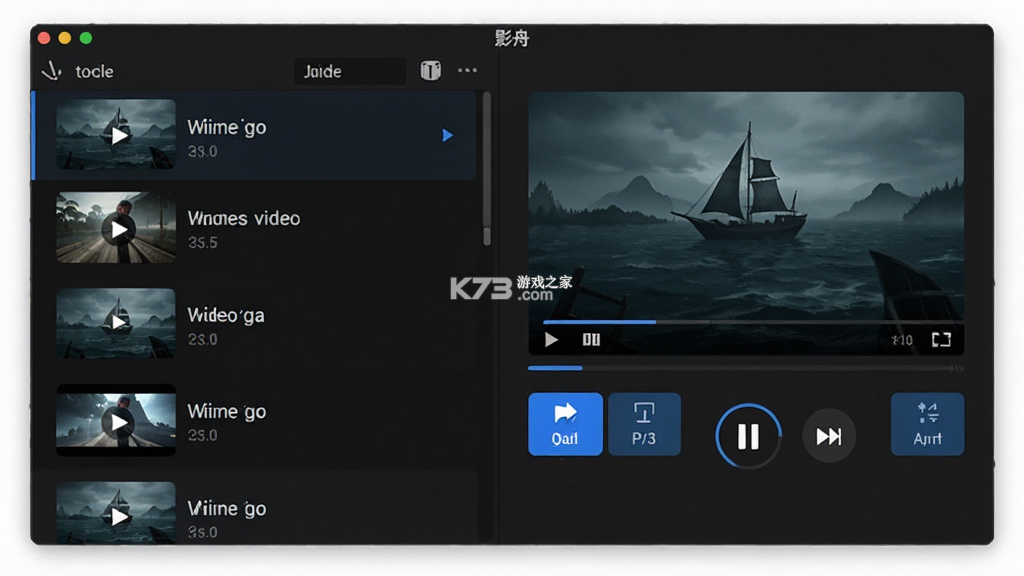Play the thumbnail of Wiime go 23.0

coord(116,135)
